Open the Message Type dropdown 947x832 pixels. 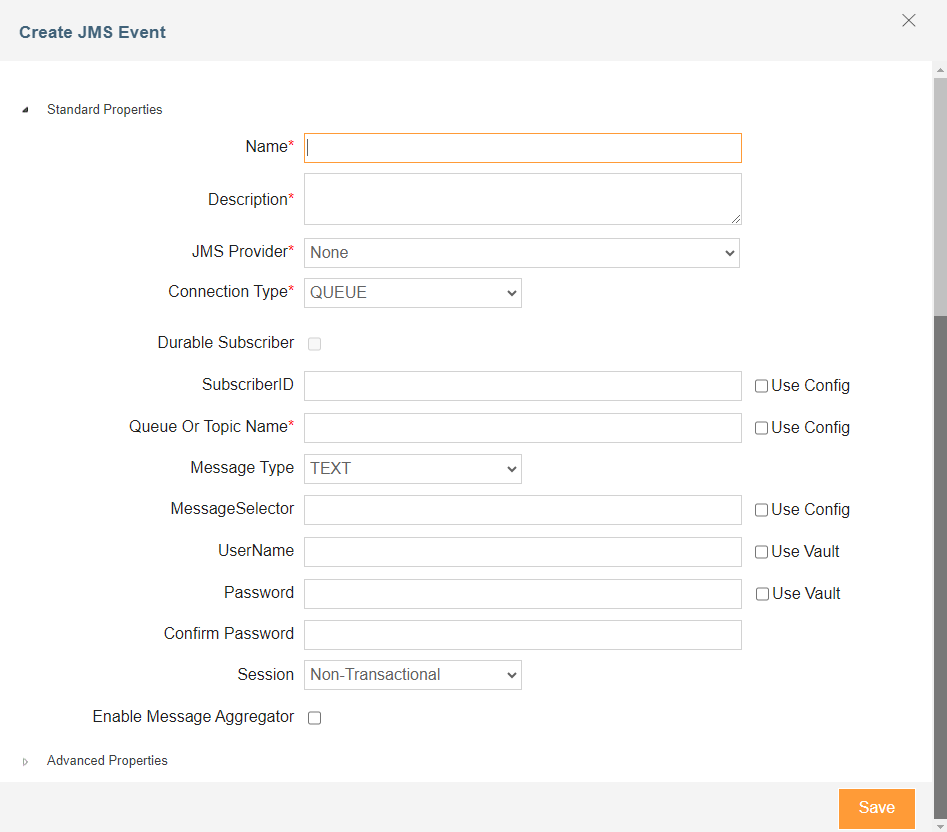tap(412, 469)
